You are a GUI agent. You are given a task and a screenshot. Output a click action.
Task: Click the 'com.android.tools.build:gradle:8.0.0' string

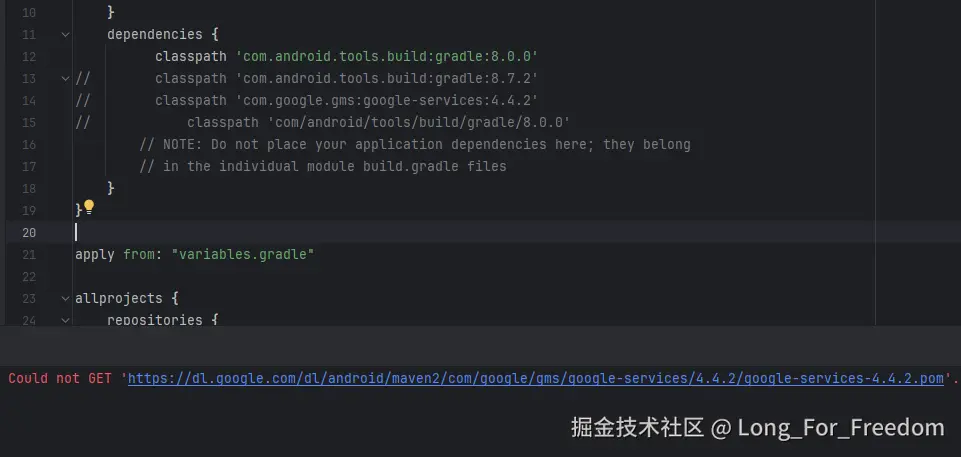point(387,56)
